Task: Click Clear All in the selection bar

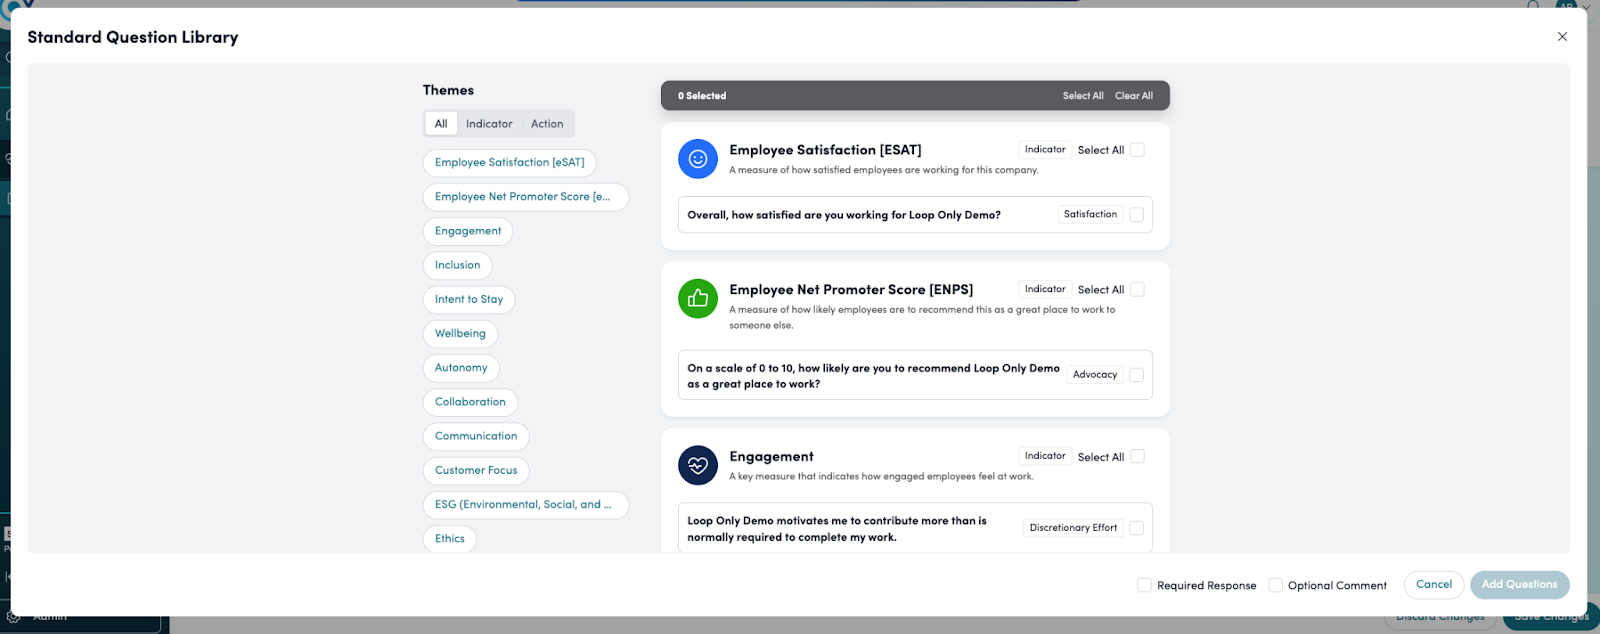Action: coord(1134,96)
